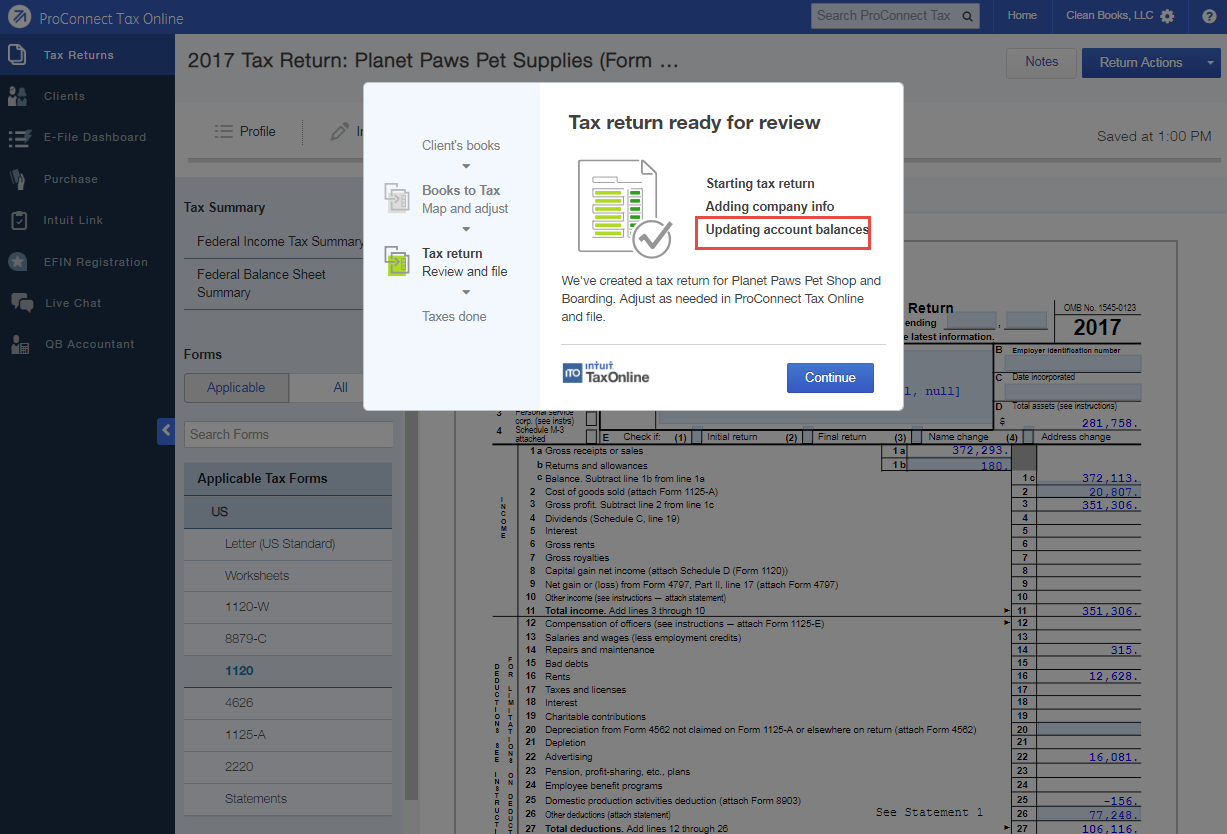Image resolution: width=1227 pixels, height=834 pixels.
Task: Select Letter (US Standard) form
Action: [x=288, y=544]
